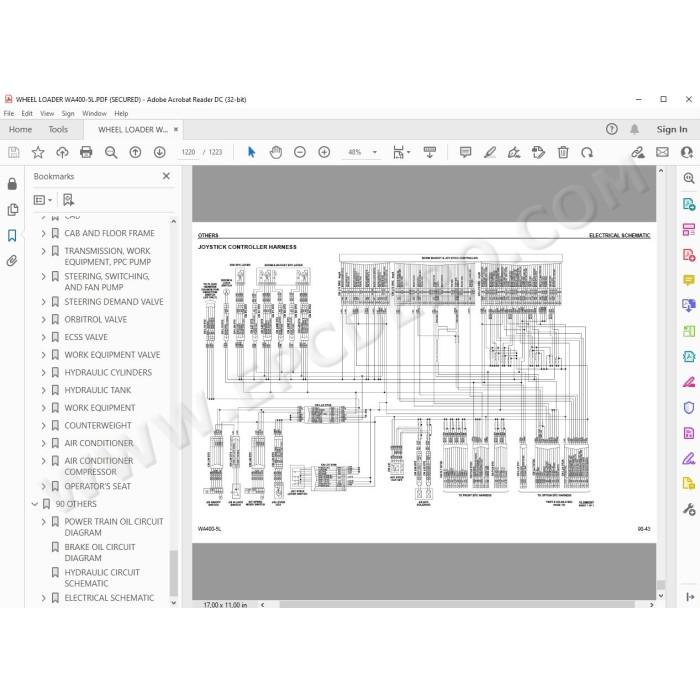Open the Edit menu
700x700 pixels.
tap(27, 113)
